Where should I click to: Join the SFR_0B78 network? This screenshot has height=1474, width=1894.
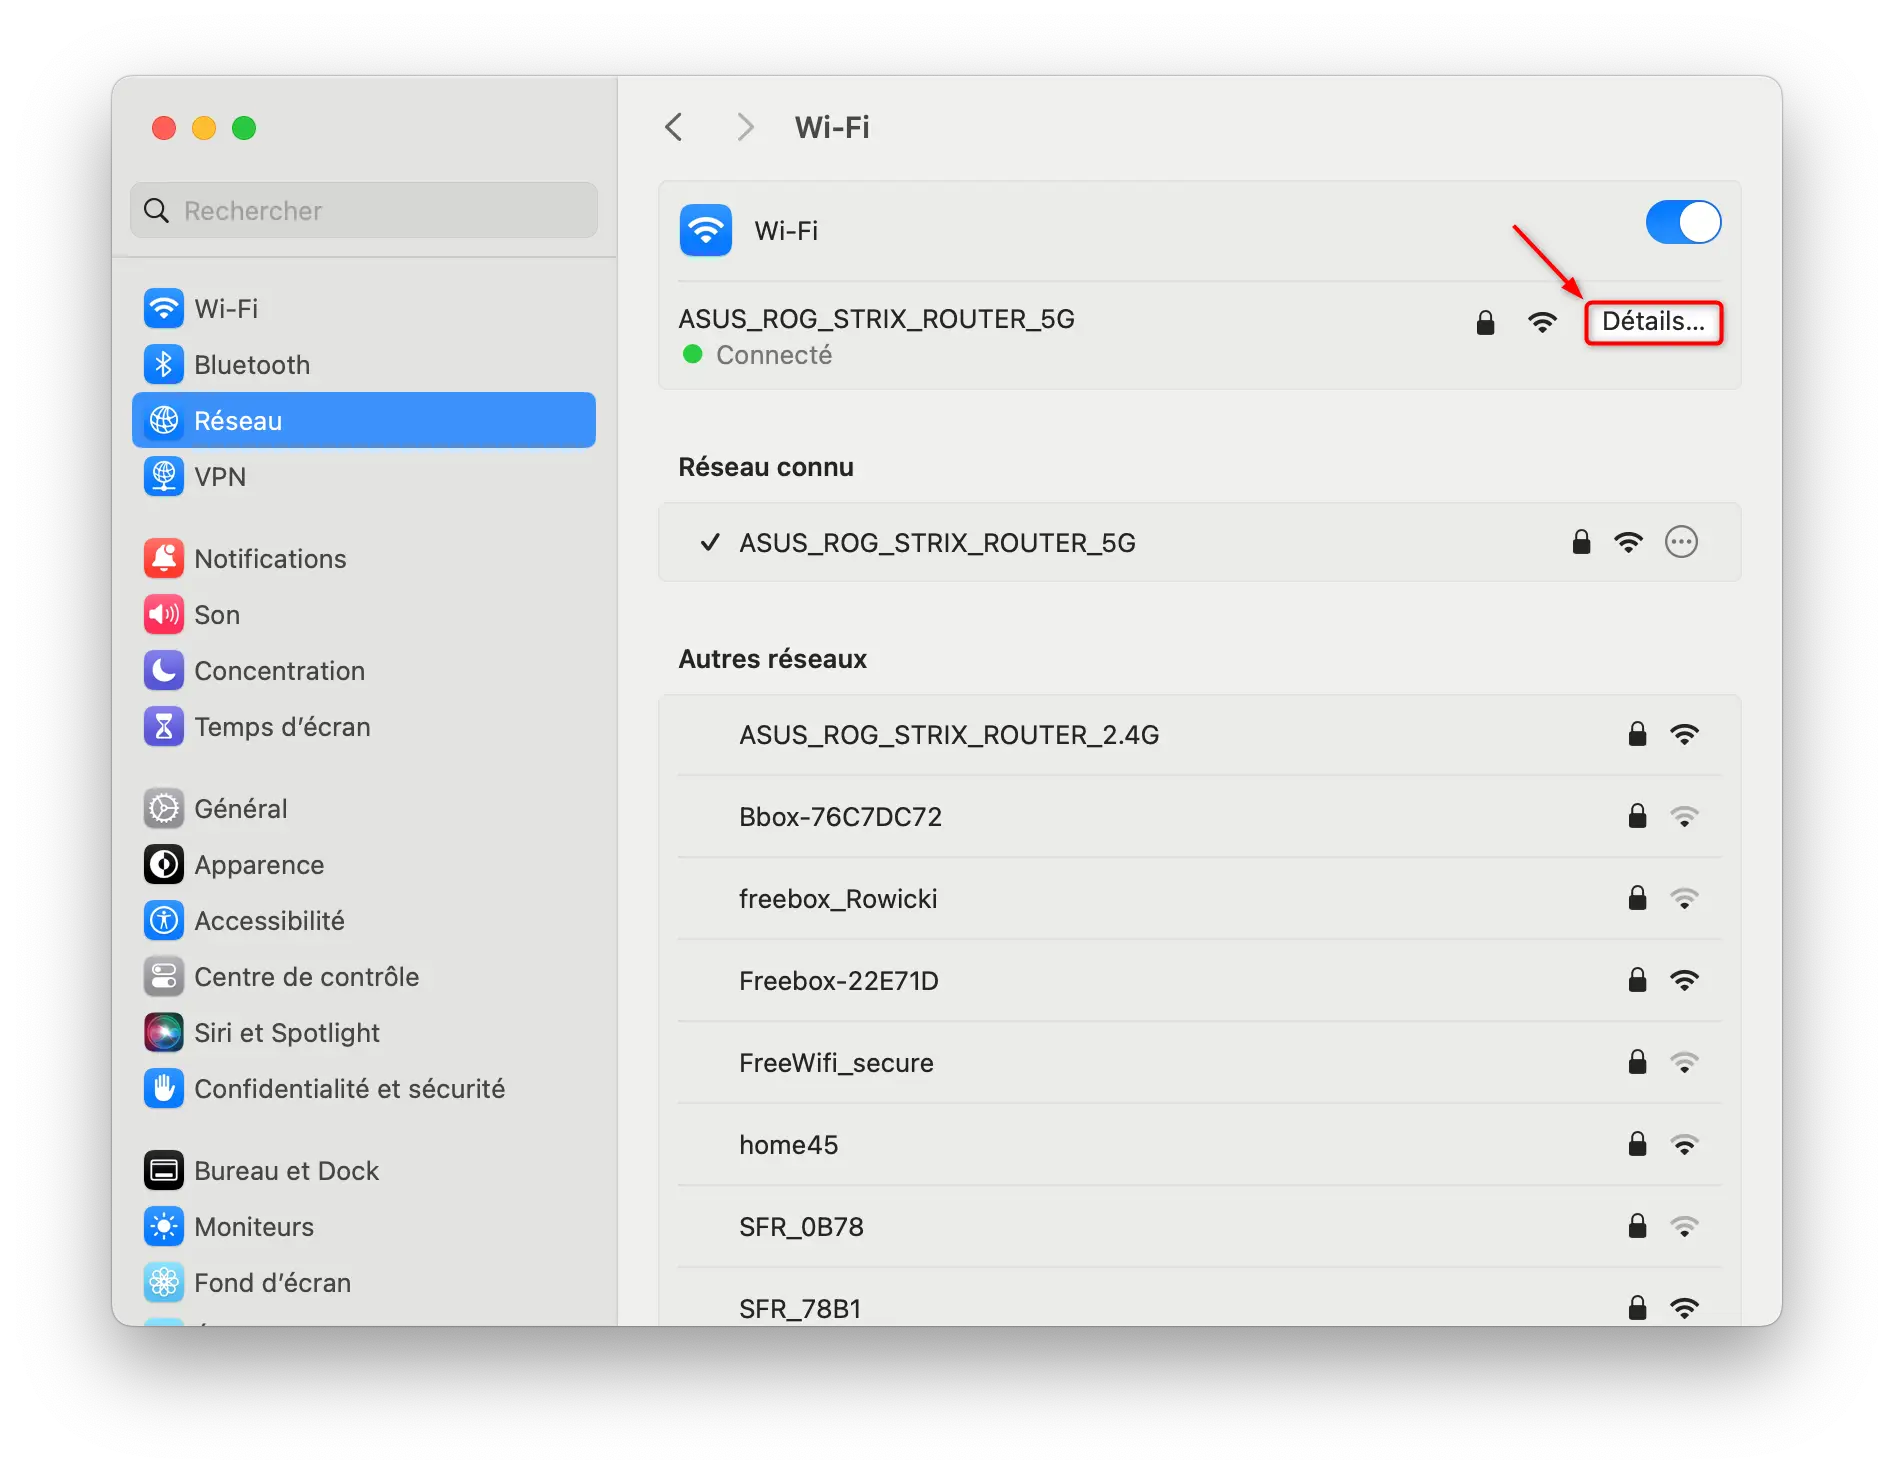tap(1200, 1226)
